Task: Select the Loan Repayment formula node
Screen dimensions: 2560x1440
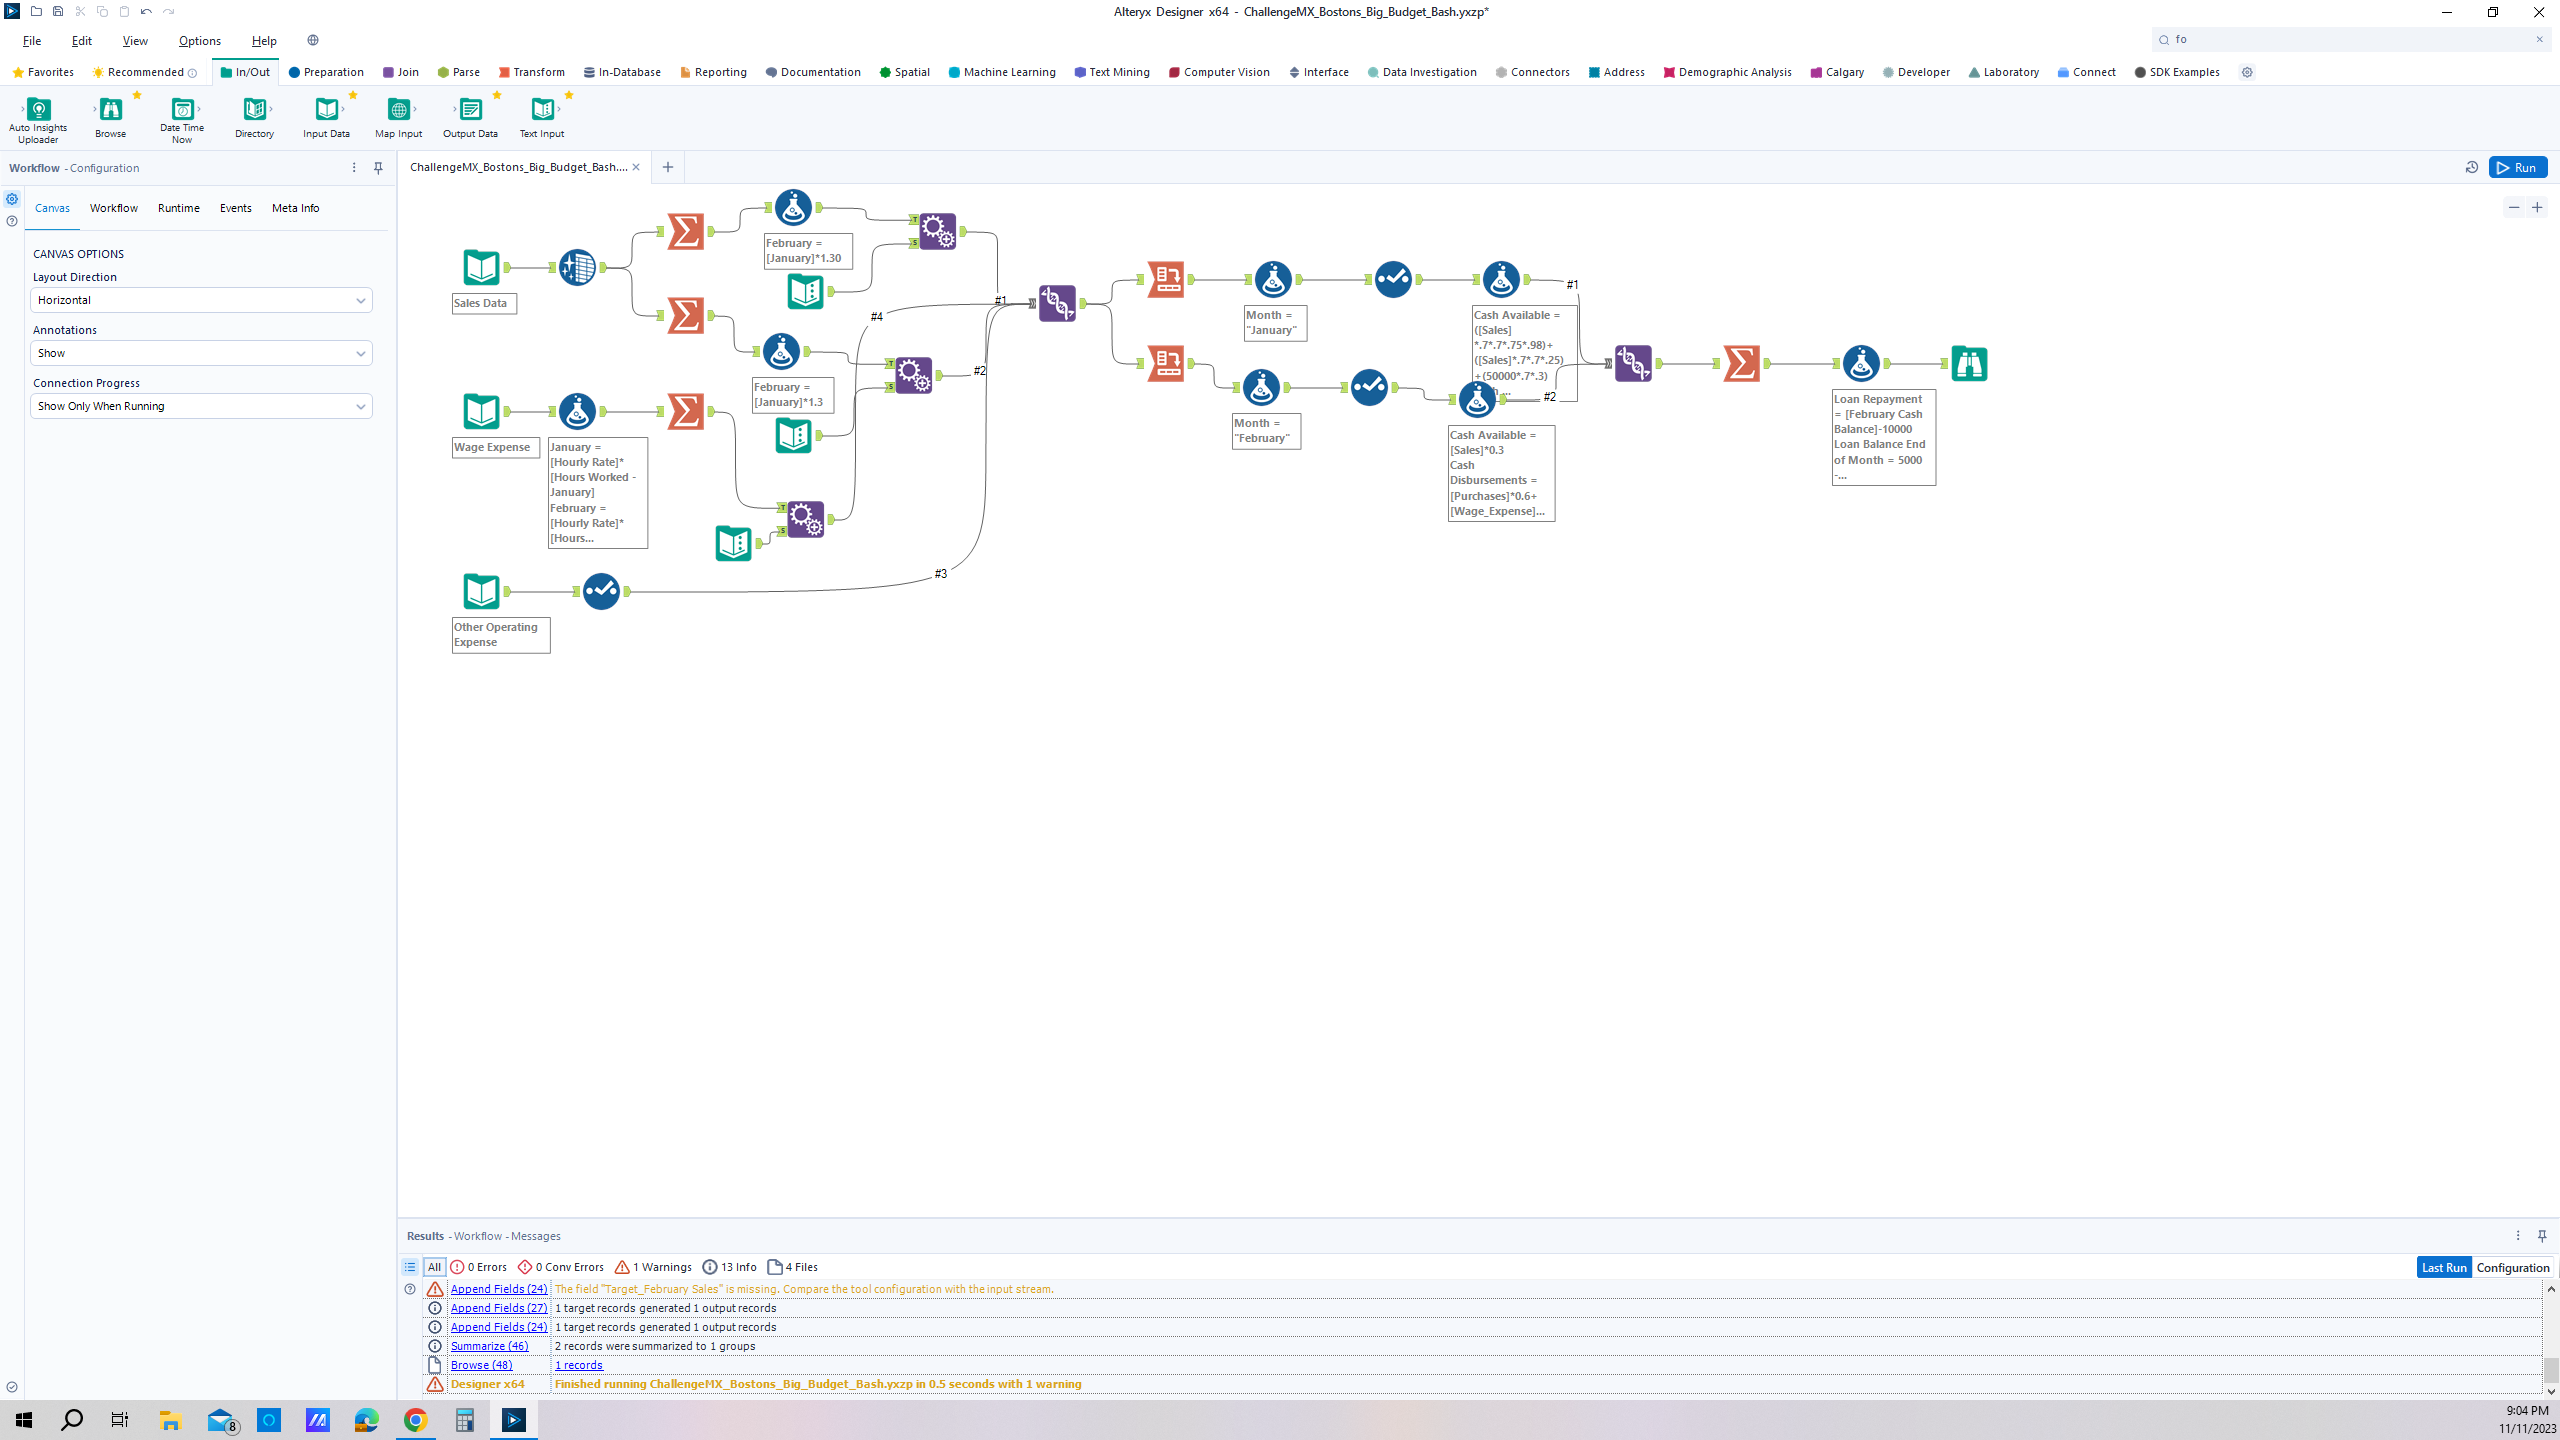Action: point(1860,363)
